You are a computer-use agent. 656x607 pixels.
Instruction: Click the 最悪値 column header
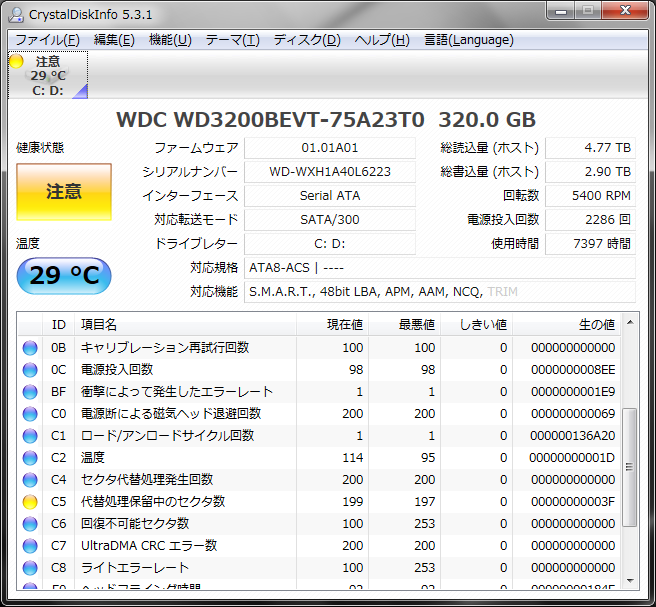(x=404, y=325)
